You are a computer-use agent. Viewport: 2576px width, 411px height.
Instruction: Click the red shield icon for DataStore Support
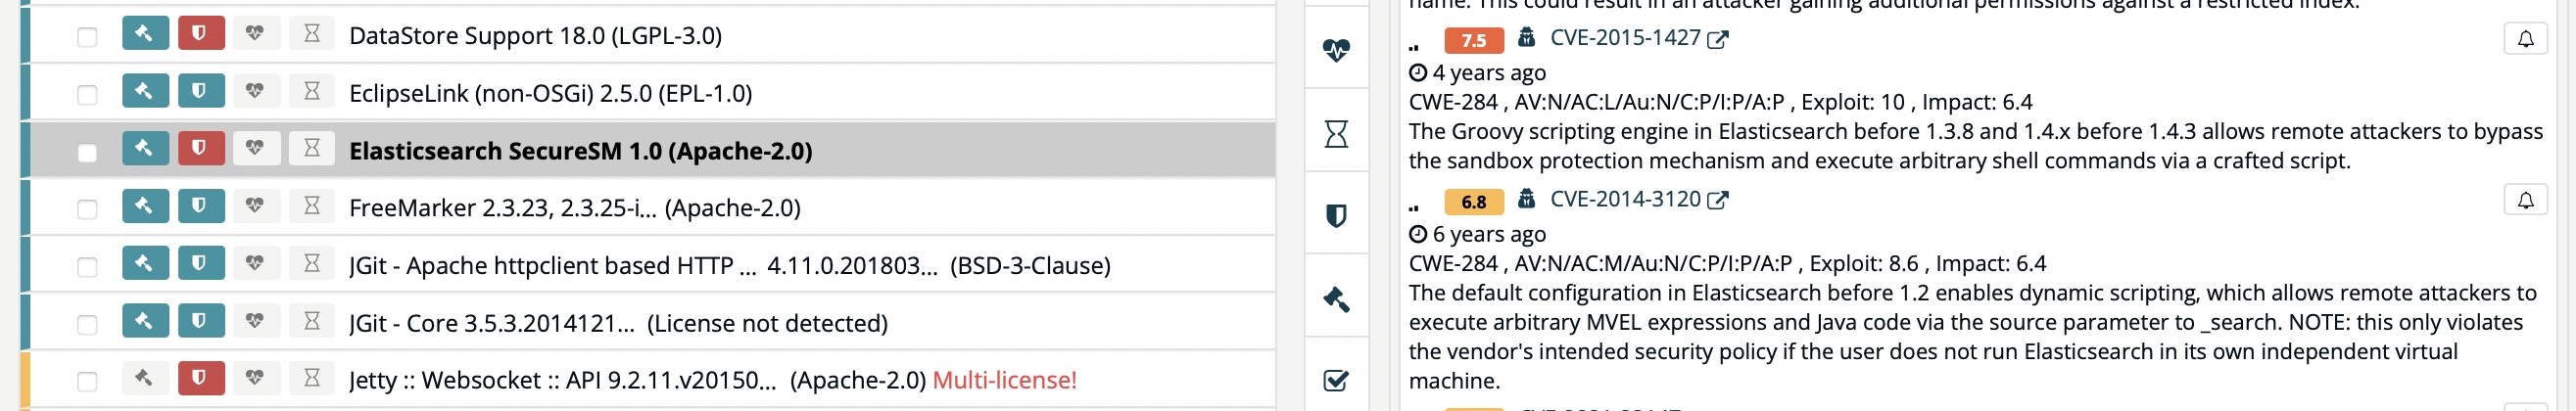point(200,34)
